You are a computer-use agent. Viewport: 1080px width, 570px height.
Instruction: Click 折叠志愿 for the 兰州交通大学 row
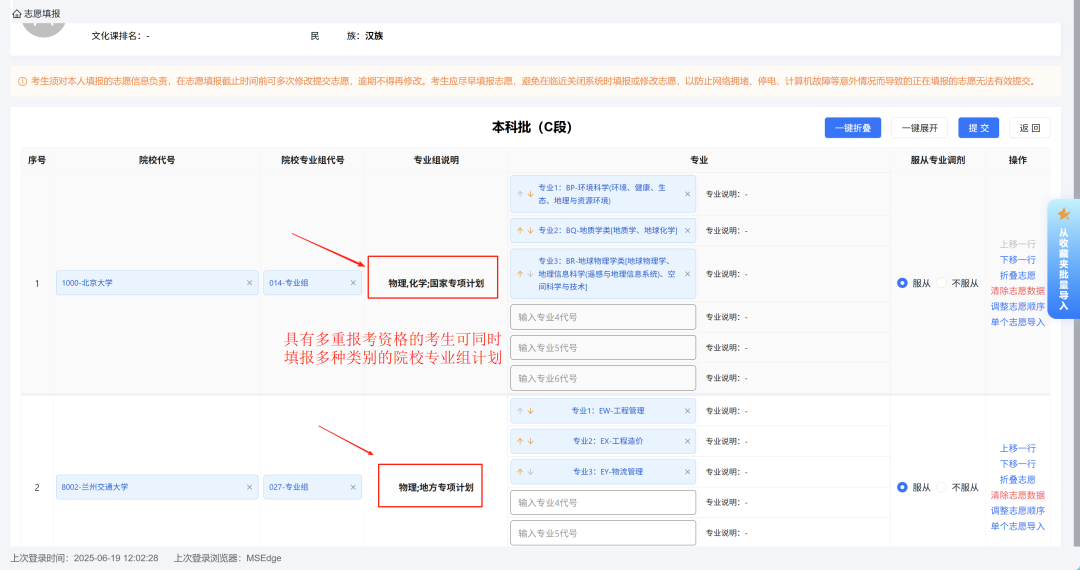(1017, 480)
